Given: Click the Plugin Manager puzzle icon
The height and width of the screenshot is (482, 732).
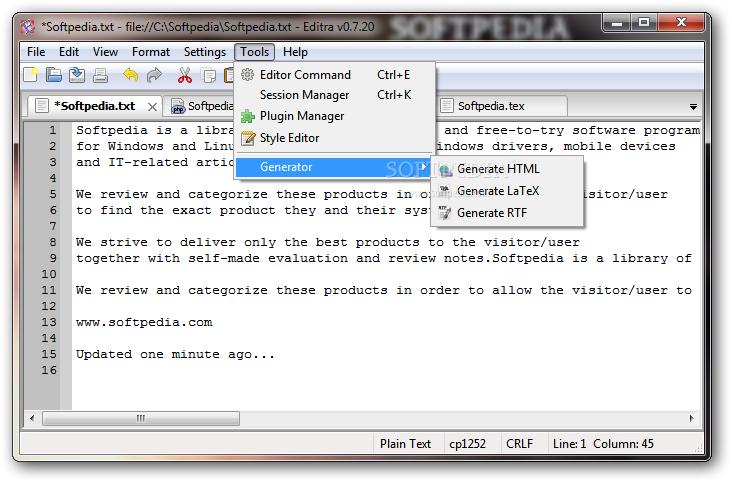Looking at the screenshot, I should 247,116.
